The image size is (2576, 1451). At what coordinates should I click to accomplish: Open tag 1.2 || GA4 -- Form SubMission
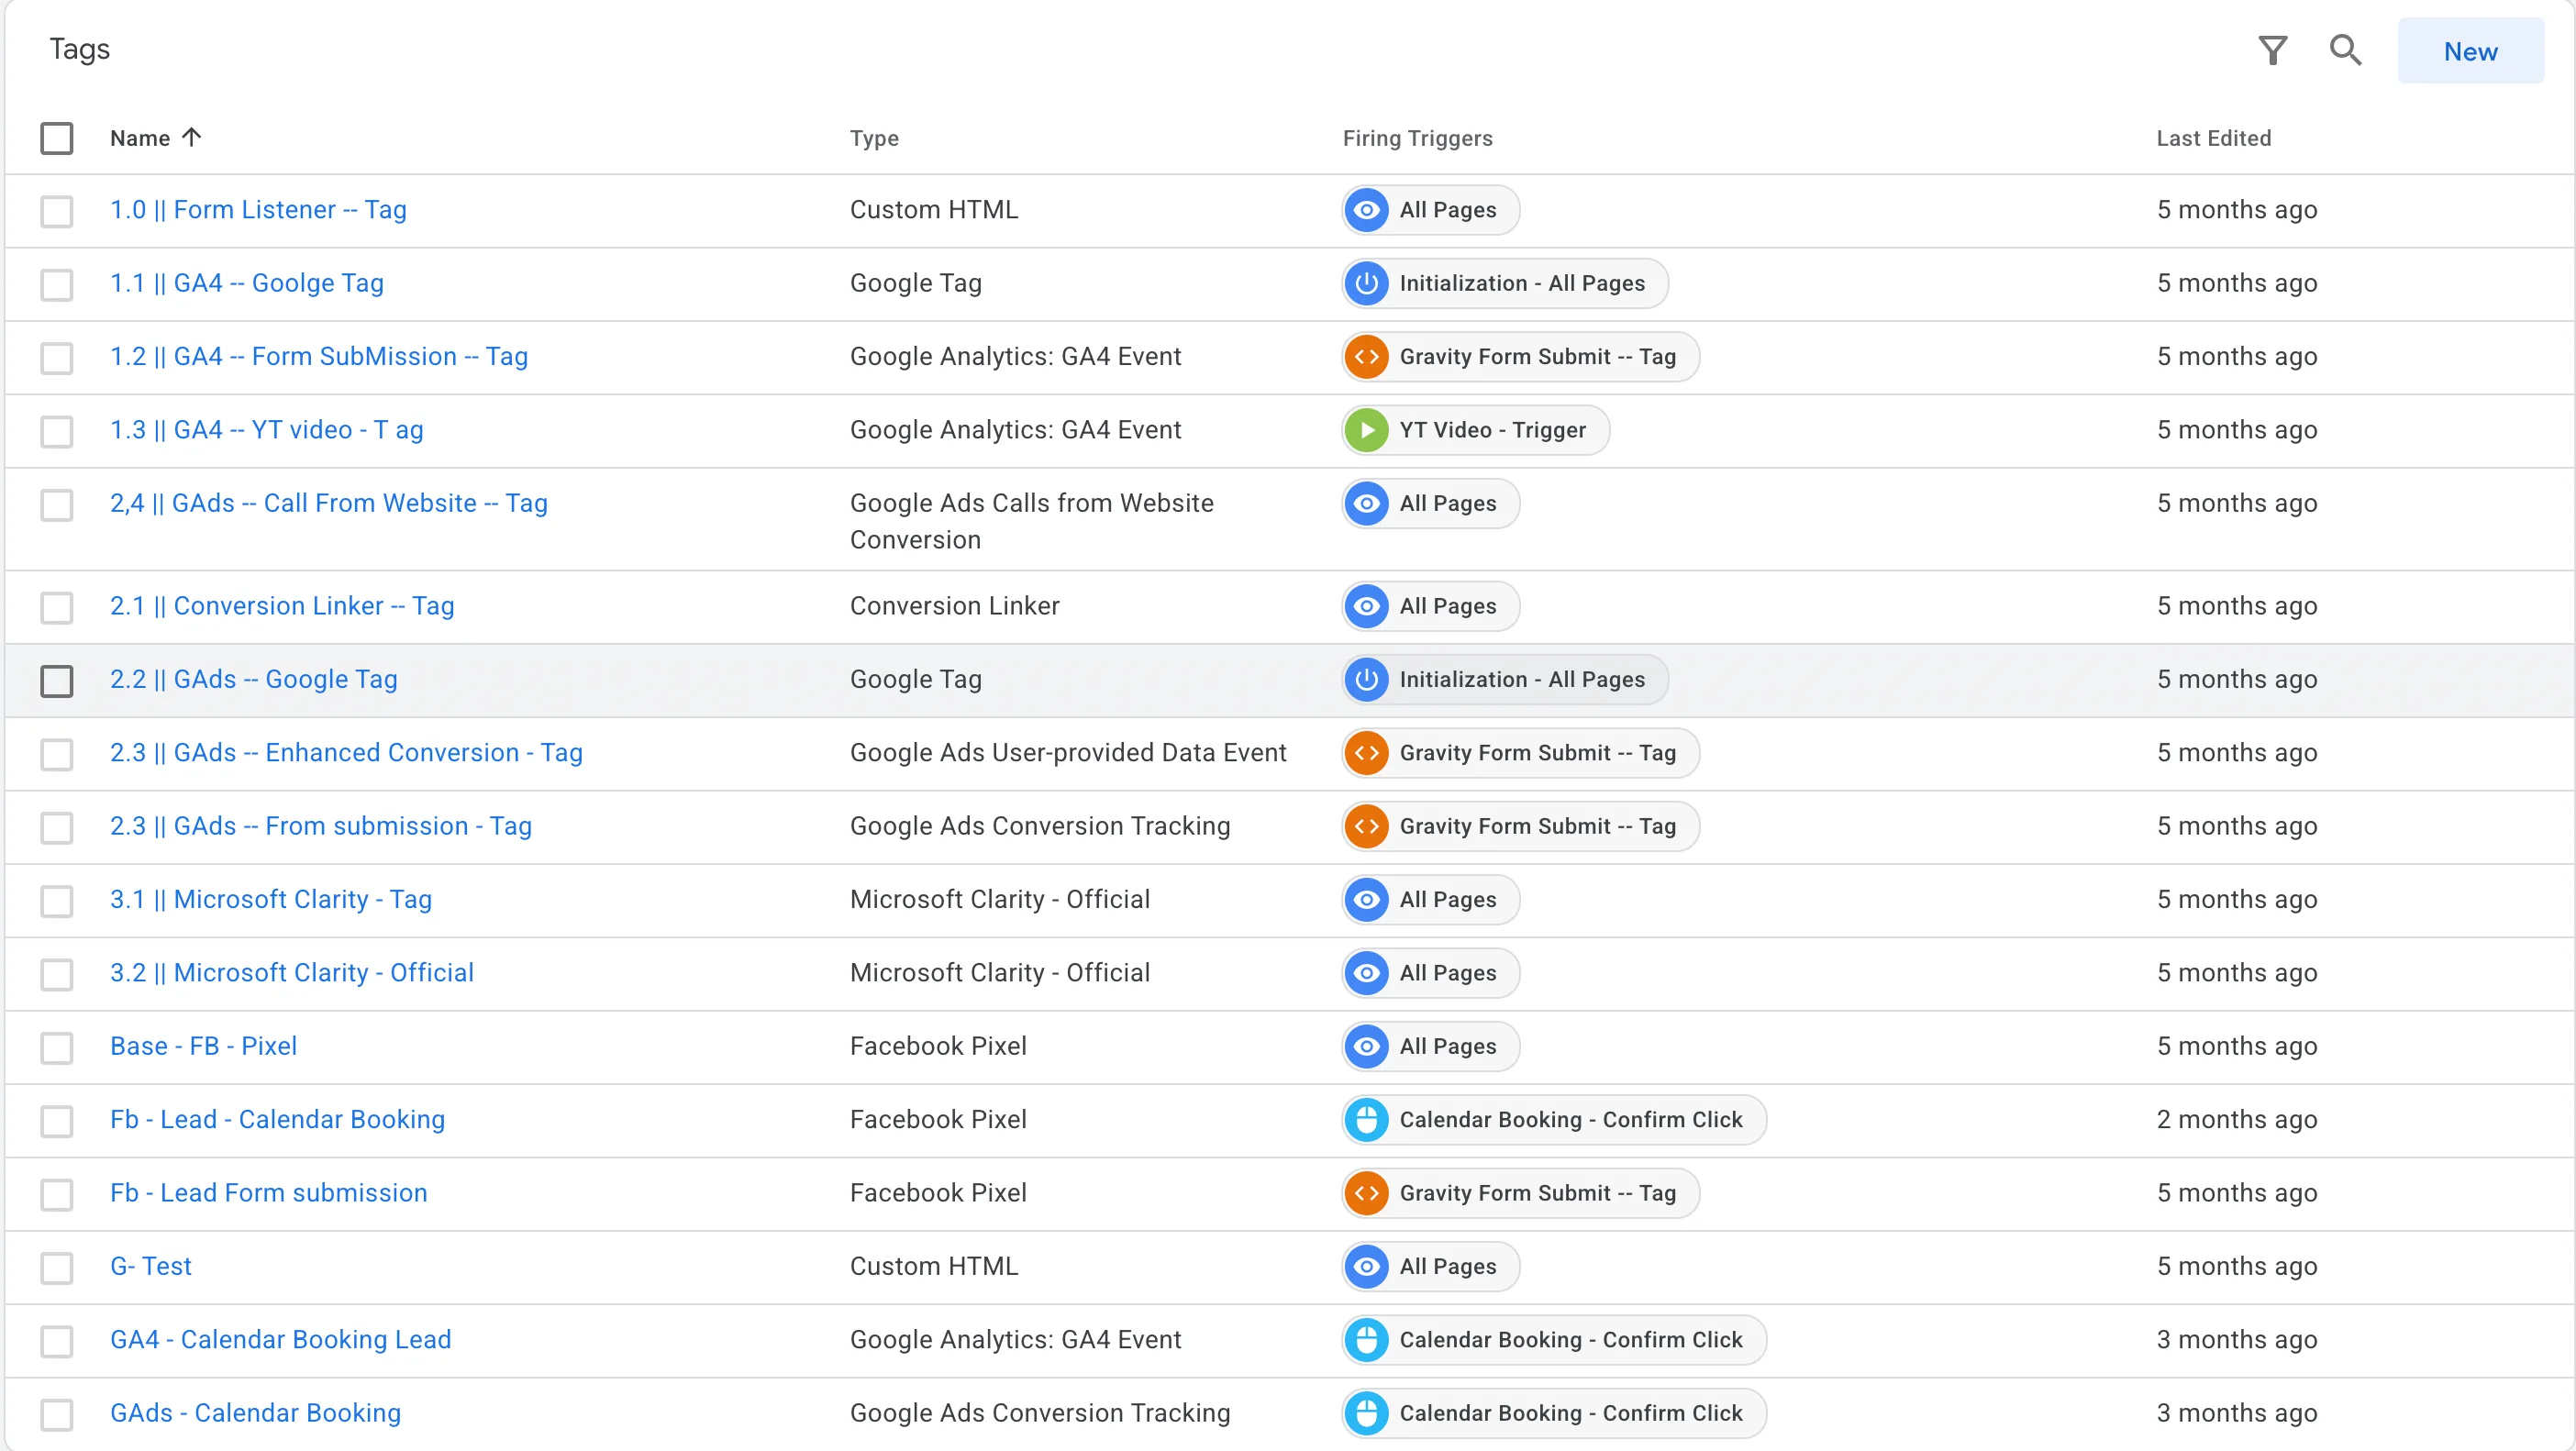coord(319,356)
